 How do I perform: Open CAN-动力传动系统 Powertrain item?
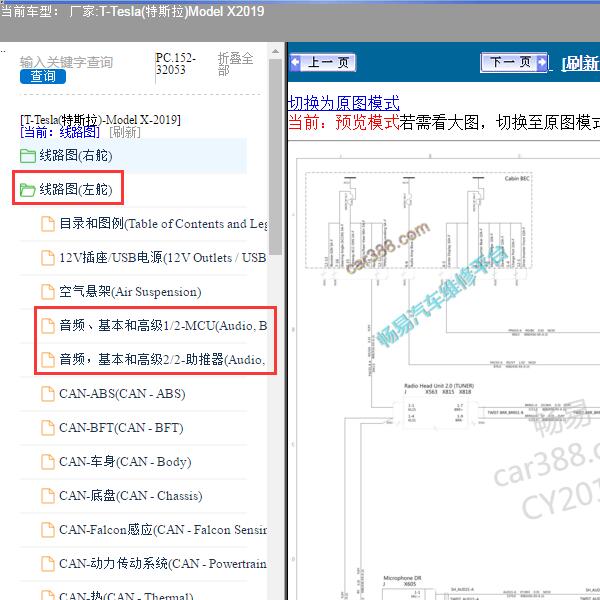click(x=163, y=564)
